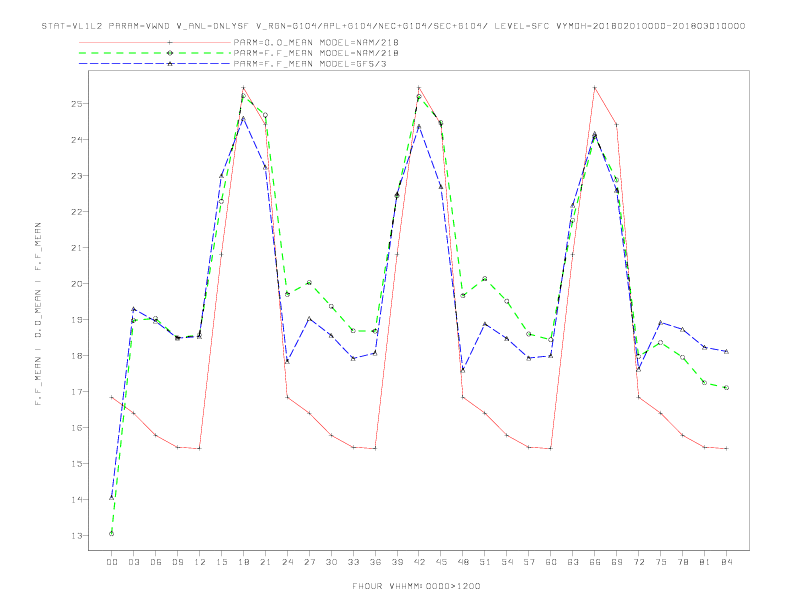Viewport: 792px width, 612px height.
Task: Click x-axis forecast hour label 03
Action: [x=133, y=562]
